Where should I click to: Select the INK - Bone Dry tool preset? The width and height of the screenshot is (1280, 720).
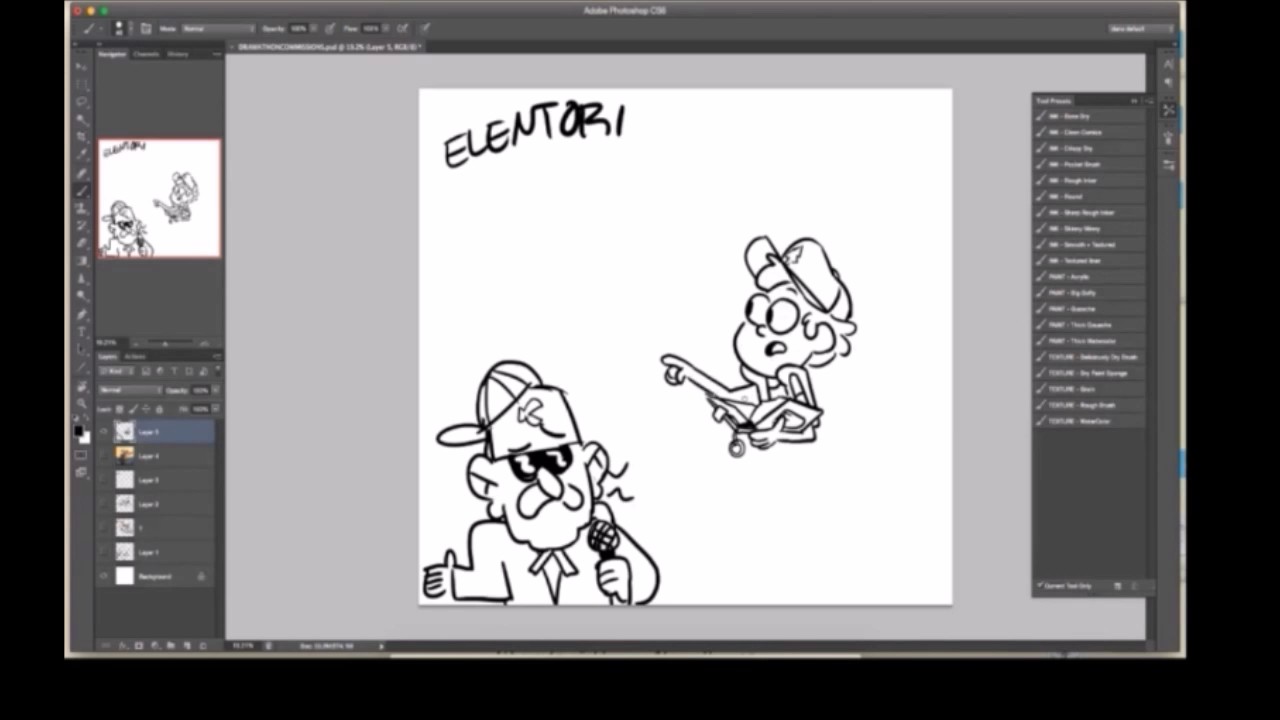[x=1090, y=116]
